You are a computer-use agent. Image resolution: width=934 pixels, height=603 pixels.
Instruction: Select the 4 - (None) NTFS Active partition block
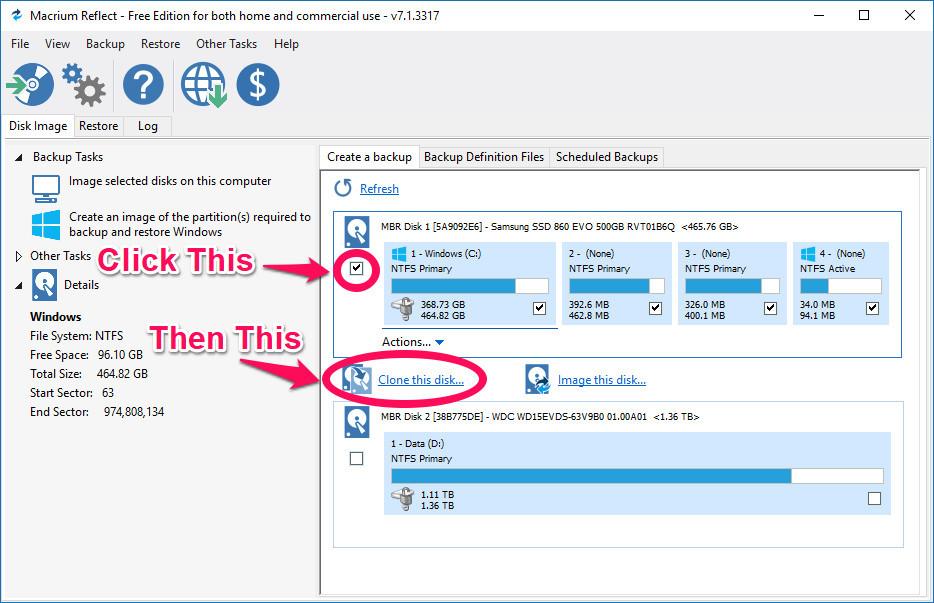[x=840, y=283]
